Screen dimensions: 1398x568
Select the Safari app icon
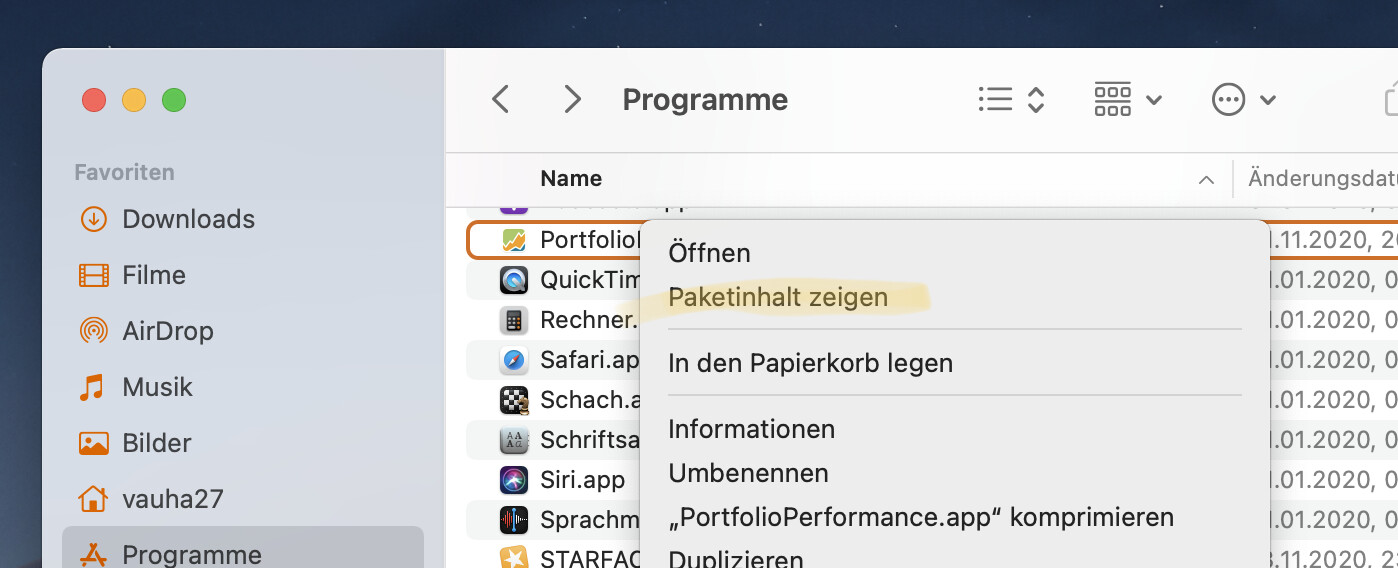(x=514, y=360)
